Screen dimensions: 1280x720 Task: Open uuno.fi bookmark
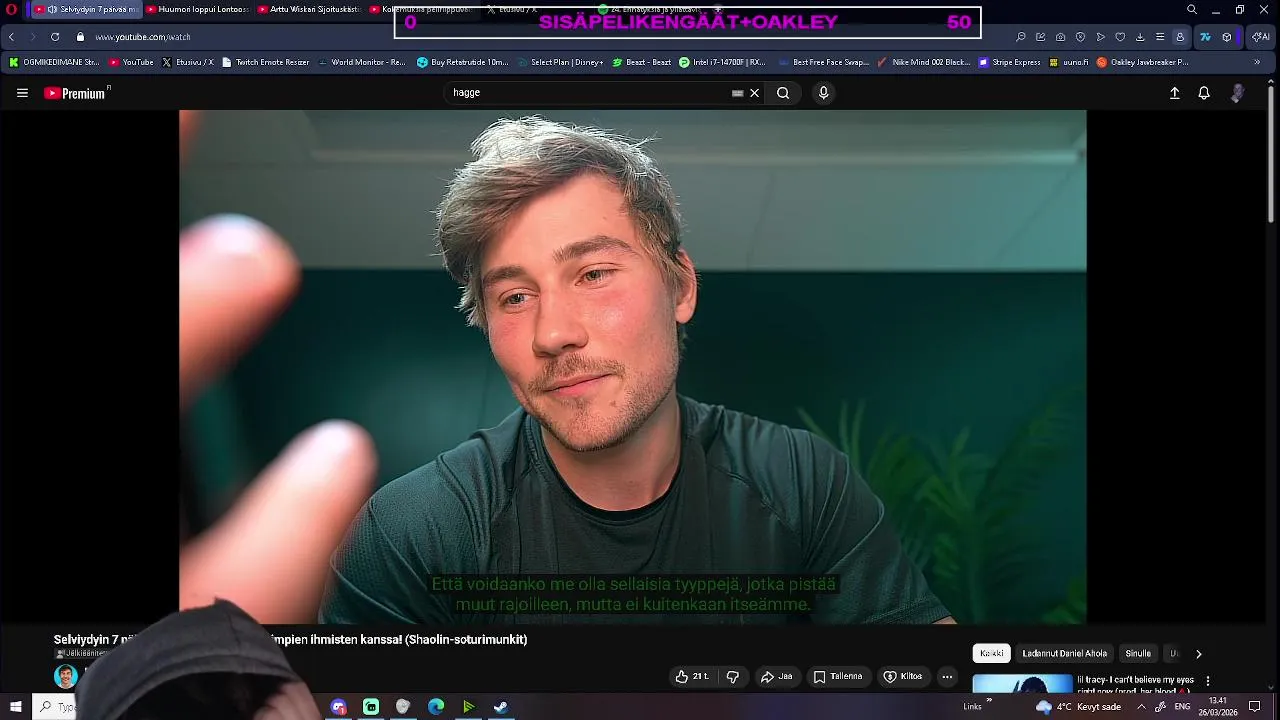pyautogui.click(x=1068, y=62)
